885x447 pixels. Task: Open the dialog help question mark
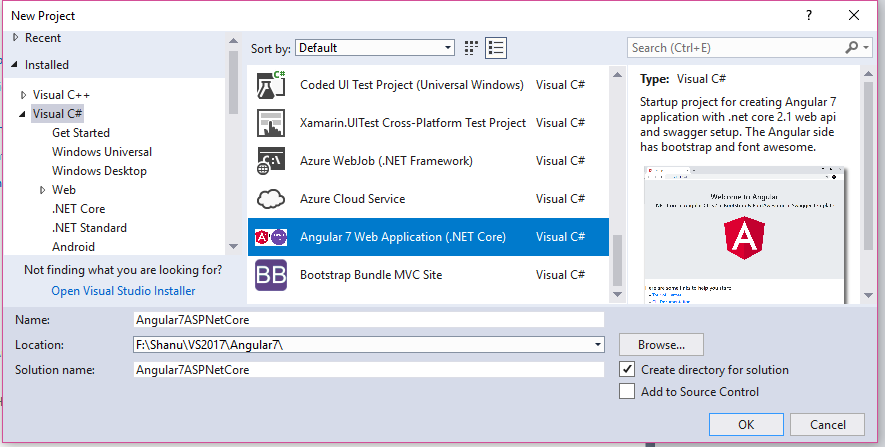[809, 15]
